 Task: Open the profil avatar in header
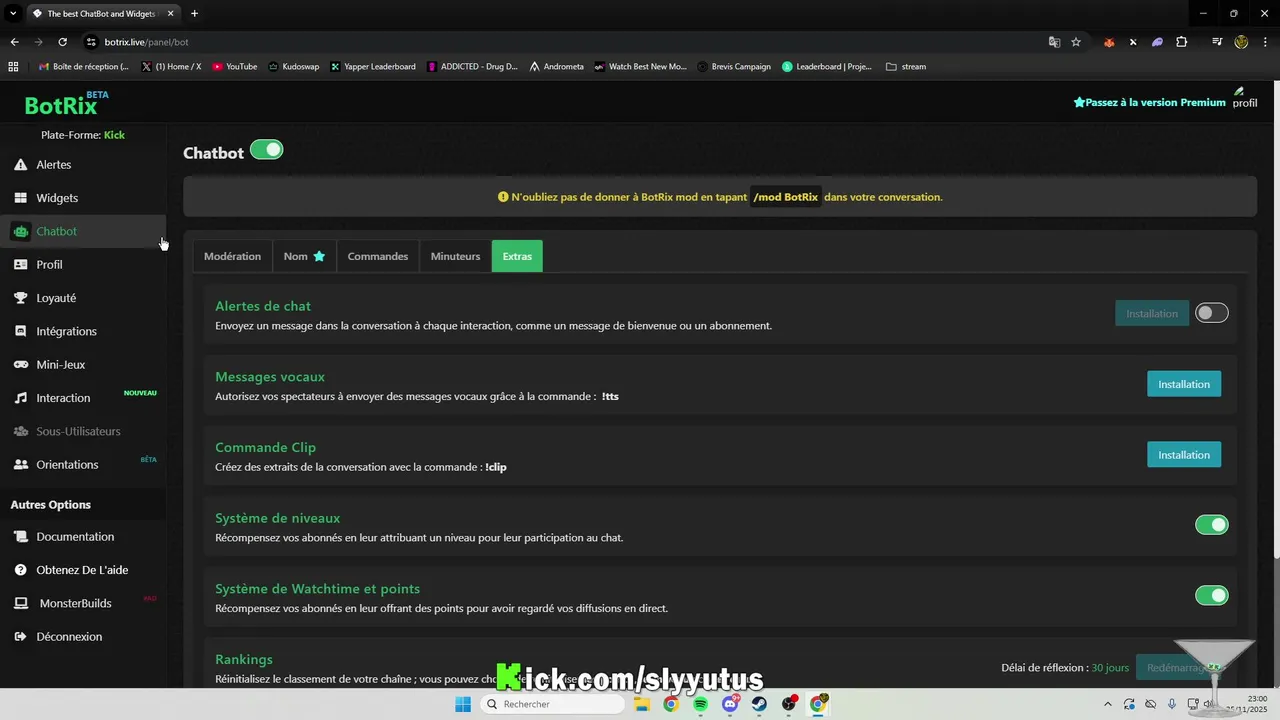[1244, 97]
